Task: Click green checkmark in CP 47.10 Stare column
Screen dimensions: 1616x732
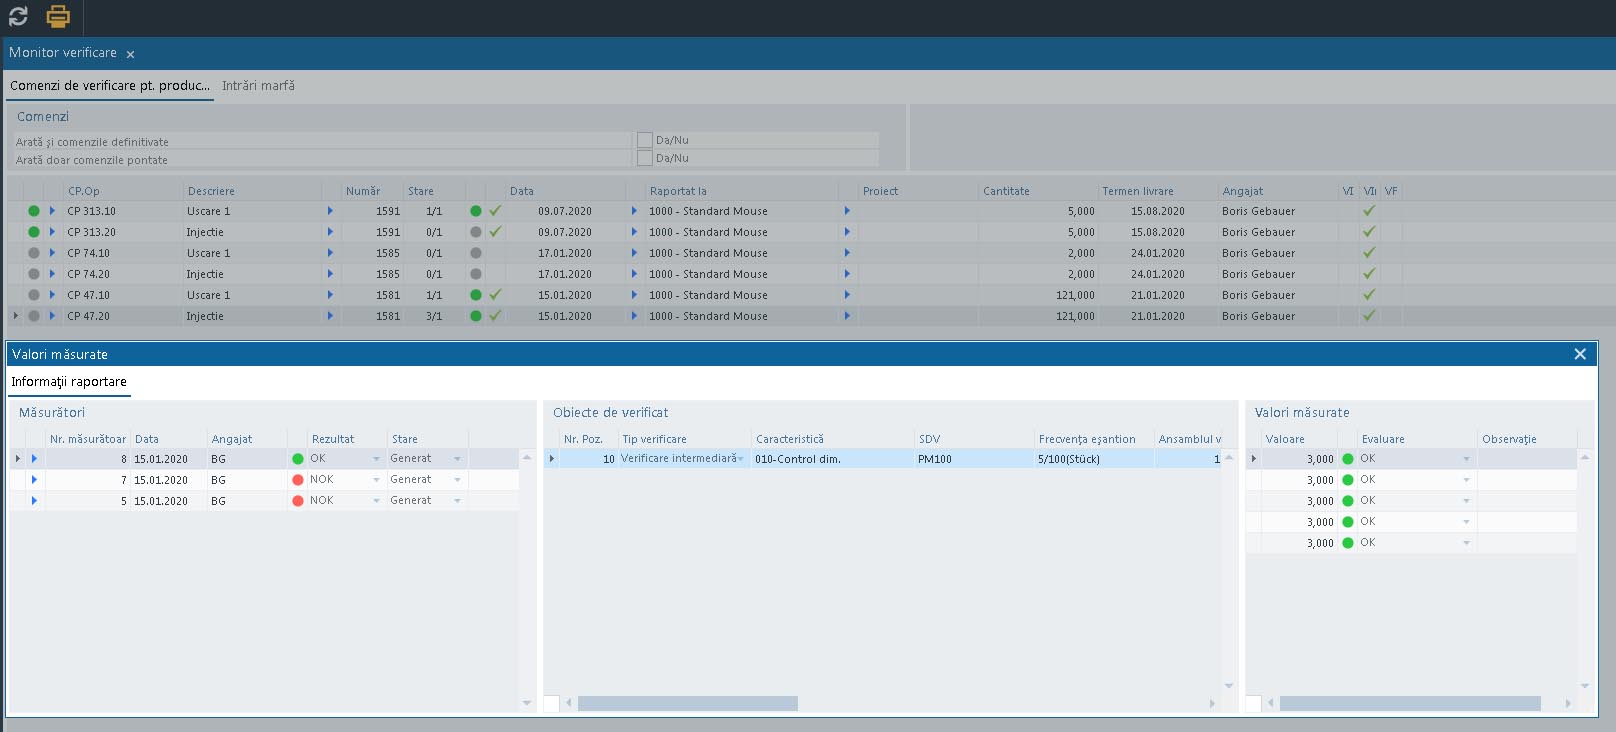Action: point(495,295)
